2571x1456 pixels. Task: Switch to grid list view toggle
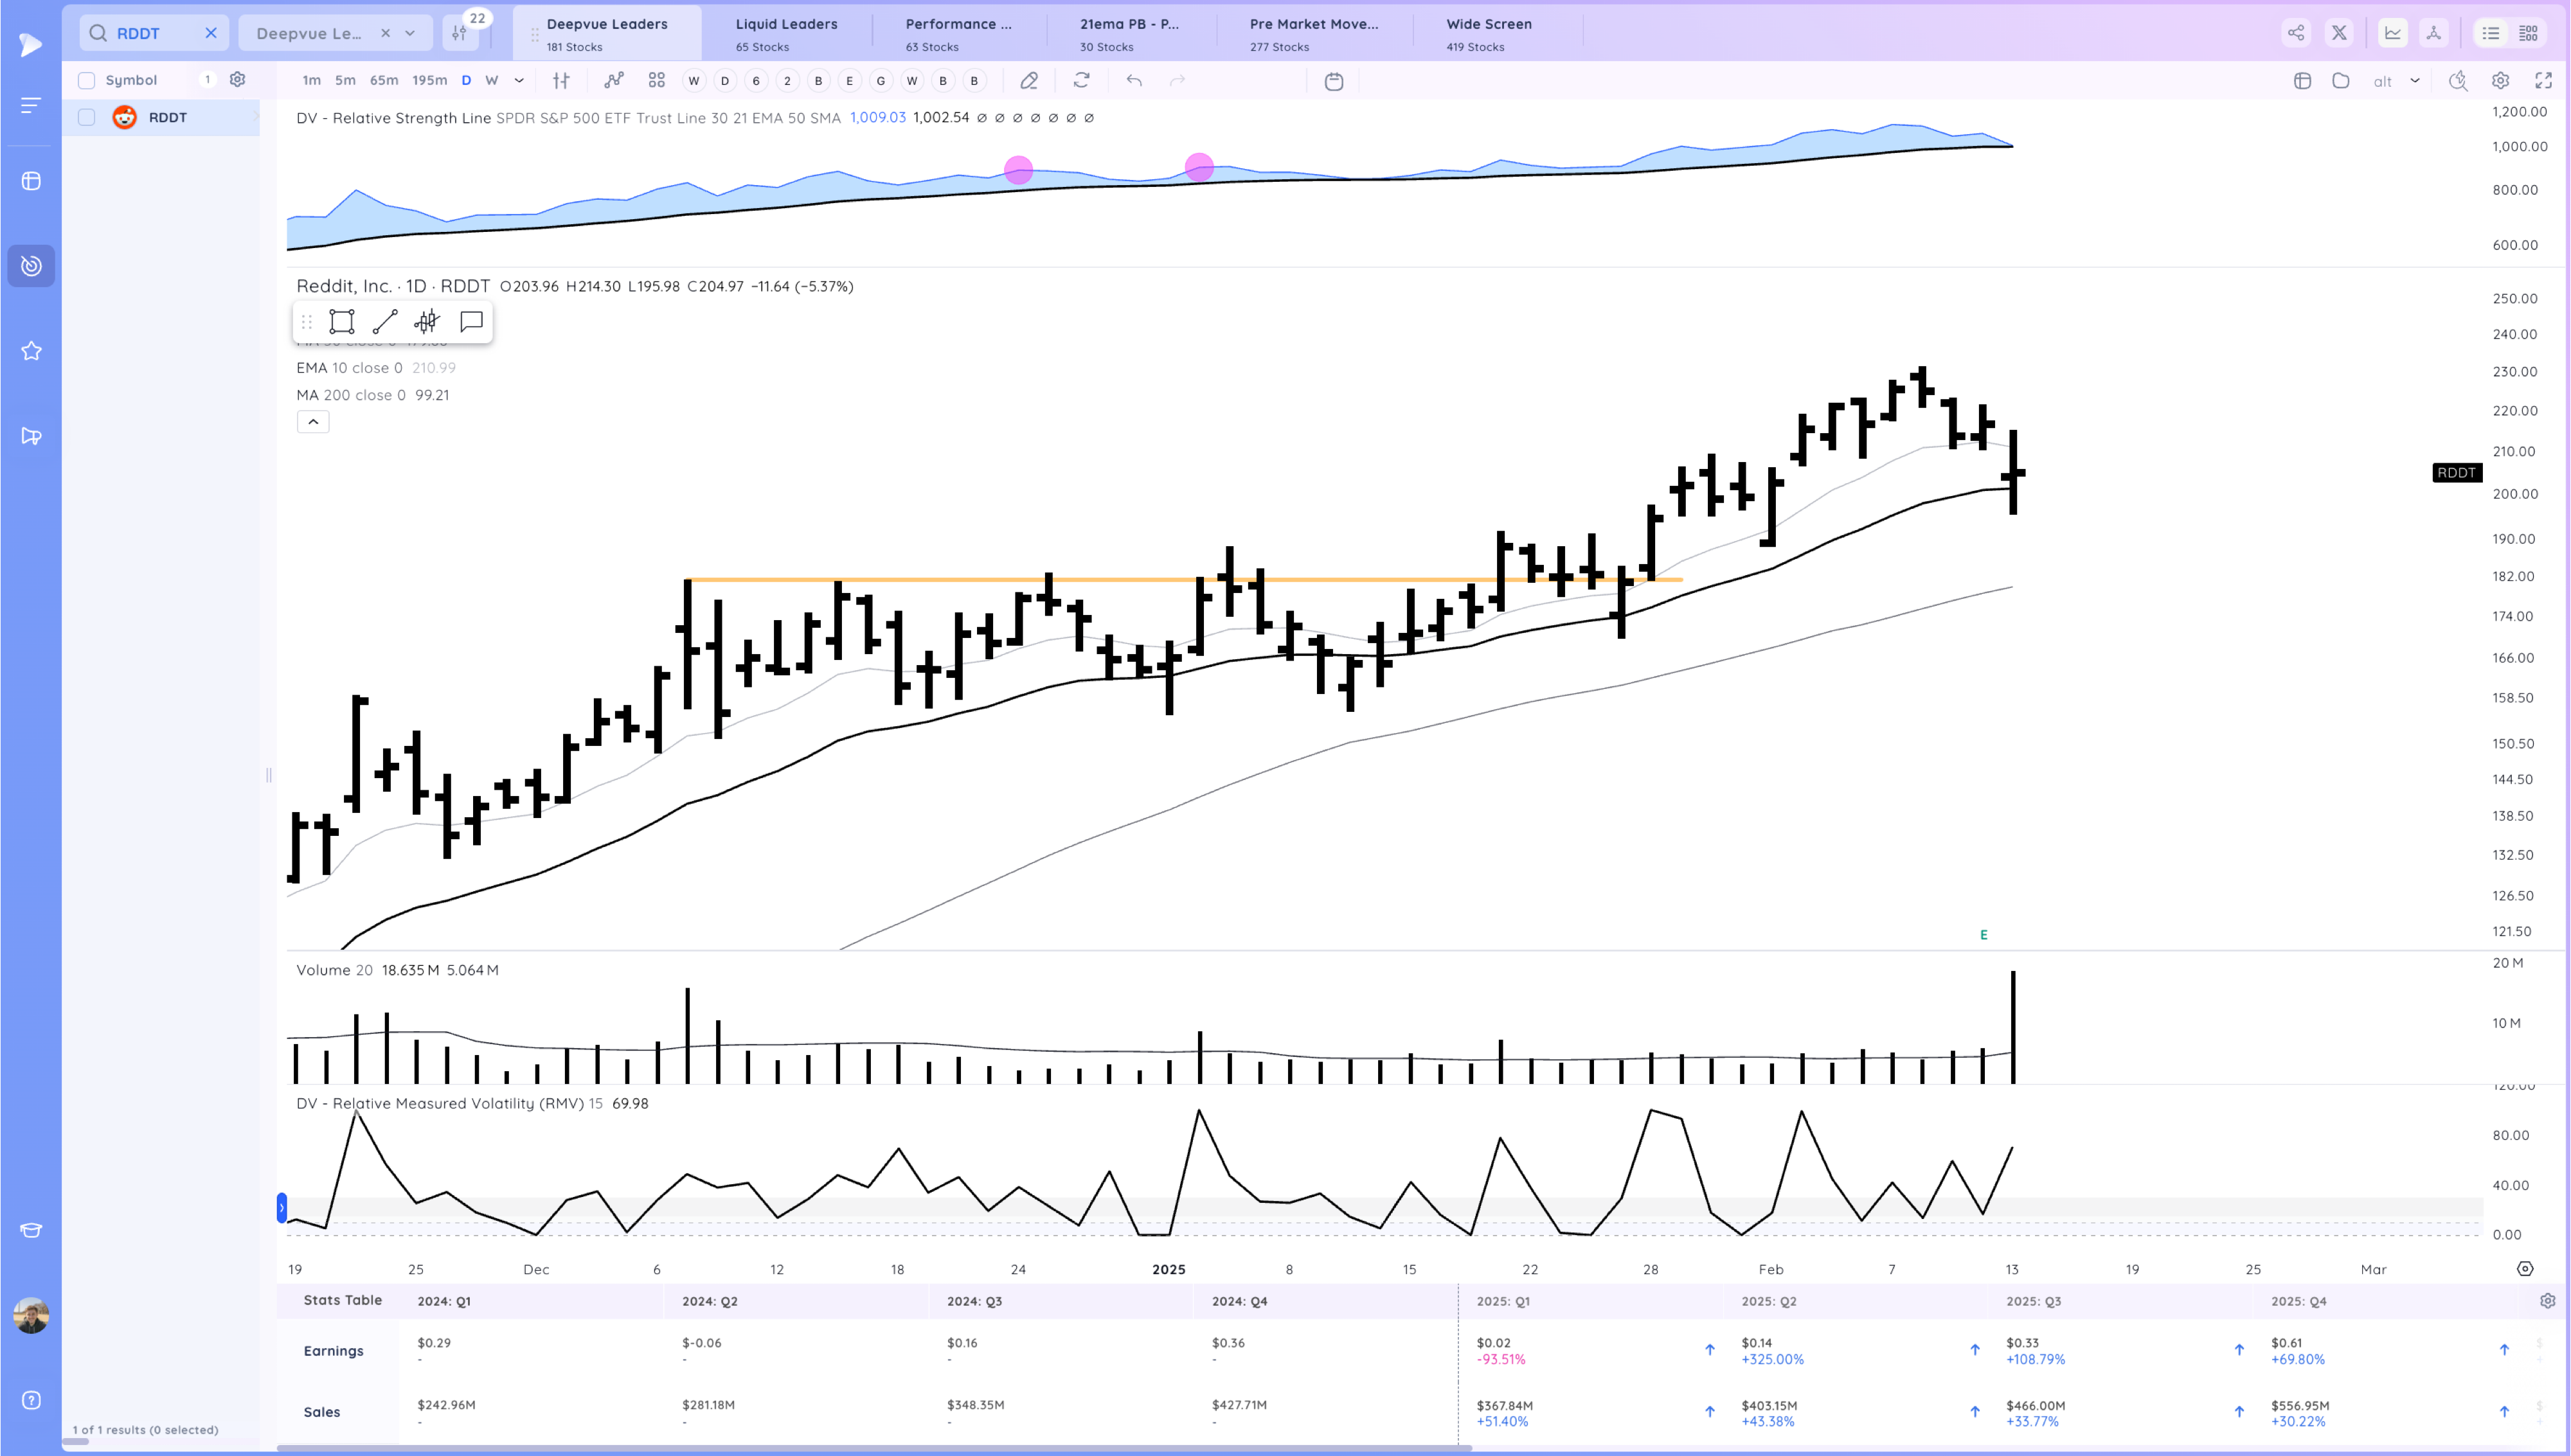pos(2528,33)
